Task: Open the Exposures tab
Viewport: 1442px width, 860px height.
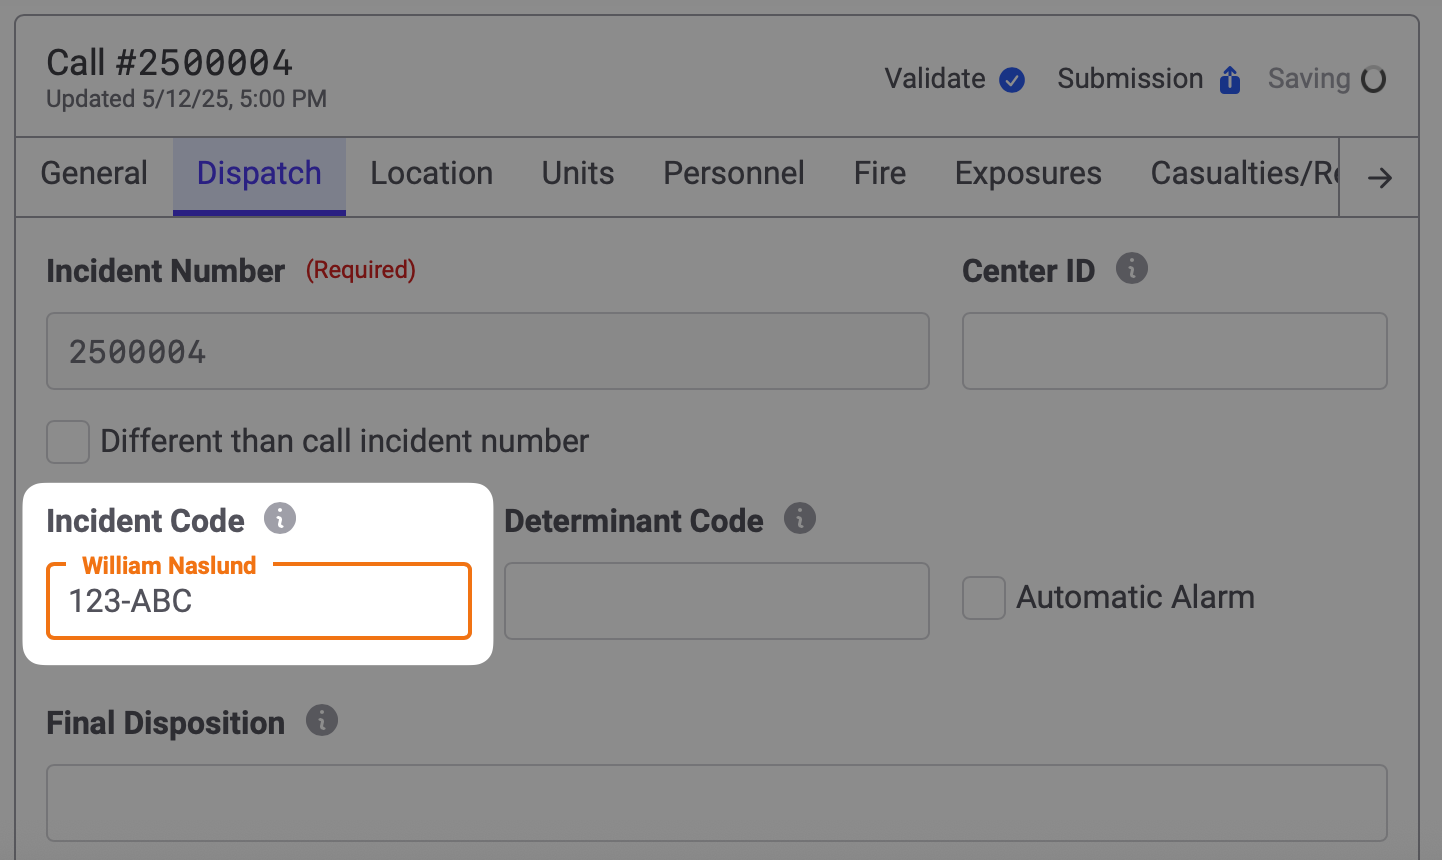Action: click(1028, 174)
